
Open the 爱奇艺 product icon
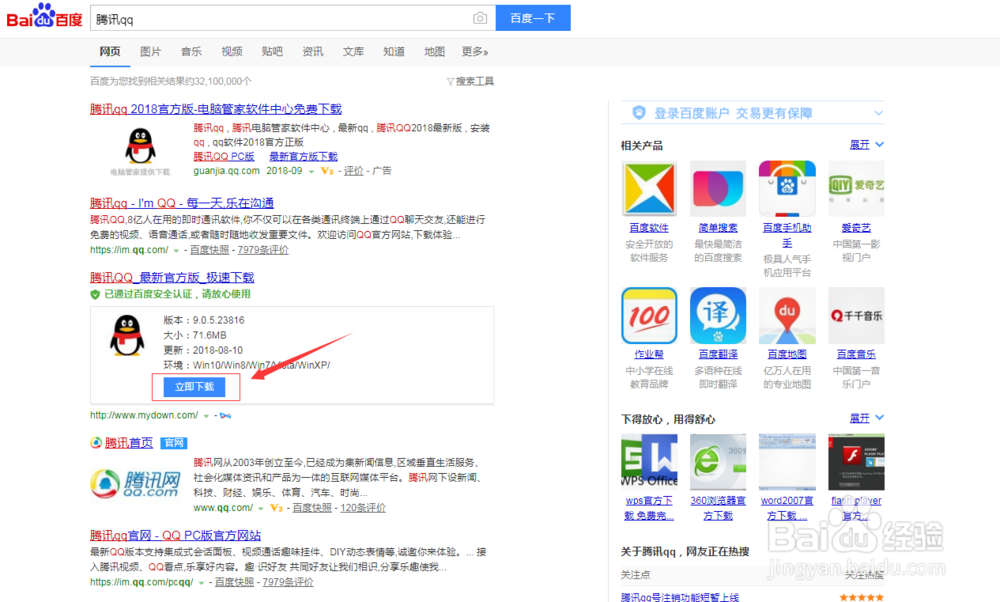pos(856,188)
